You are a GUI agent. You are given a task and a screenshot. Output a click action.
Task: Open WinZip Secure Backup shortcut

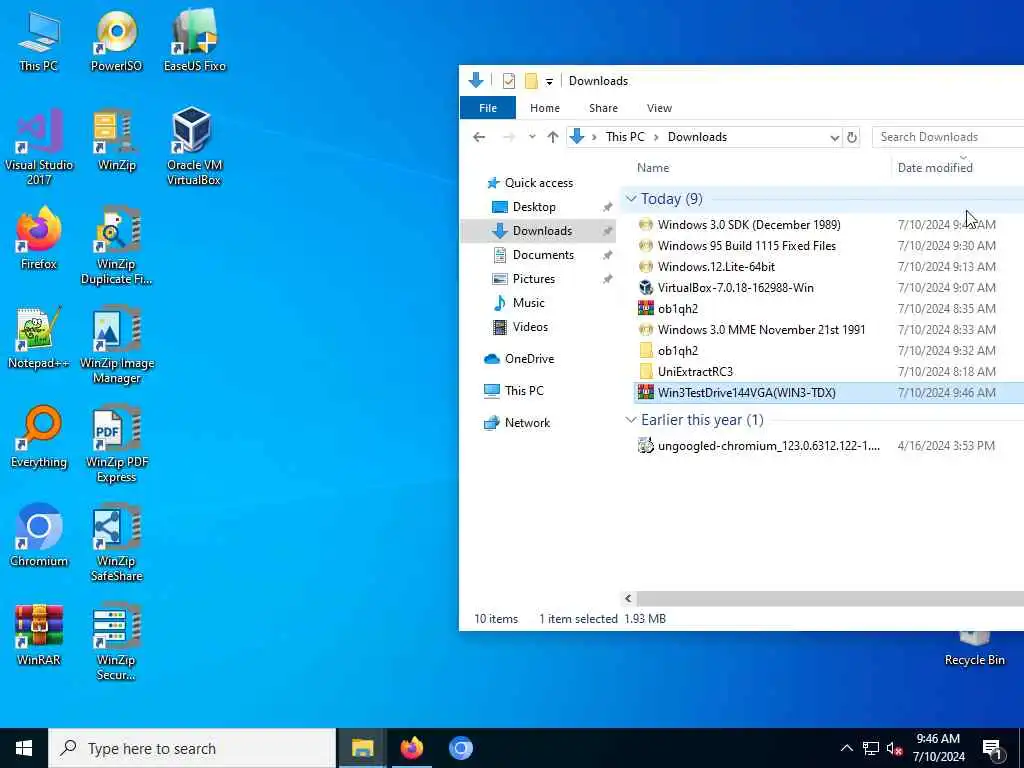click(116, 642)
